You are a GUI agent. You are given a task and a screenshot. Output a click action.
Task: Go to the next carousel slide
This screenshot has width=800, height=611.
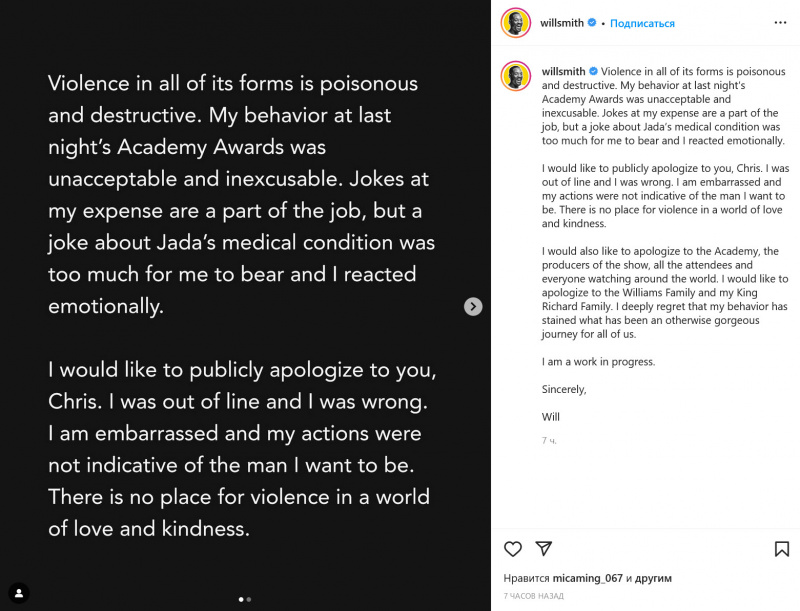pos(473,307)
